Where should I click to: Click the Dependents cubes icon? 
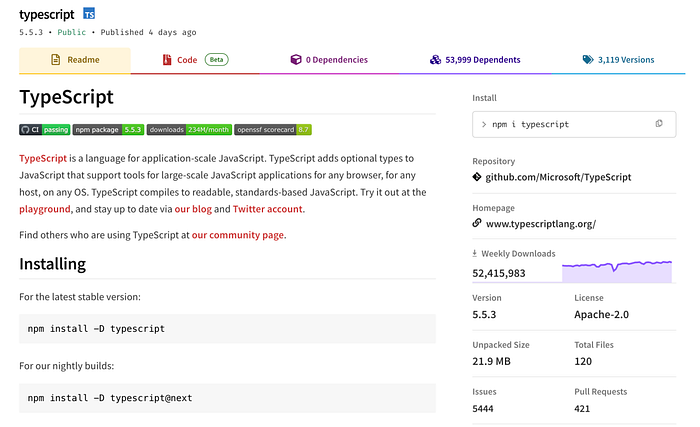point(435,59)
